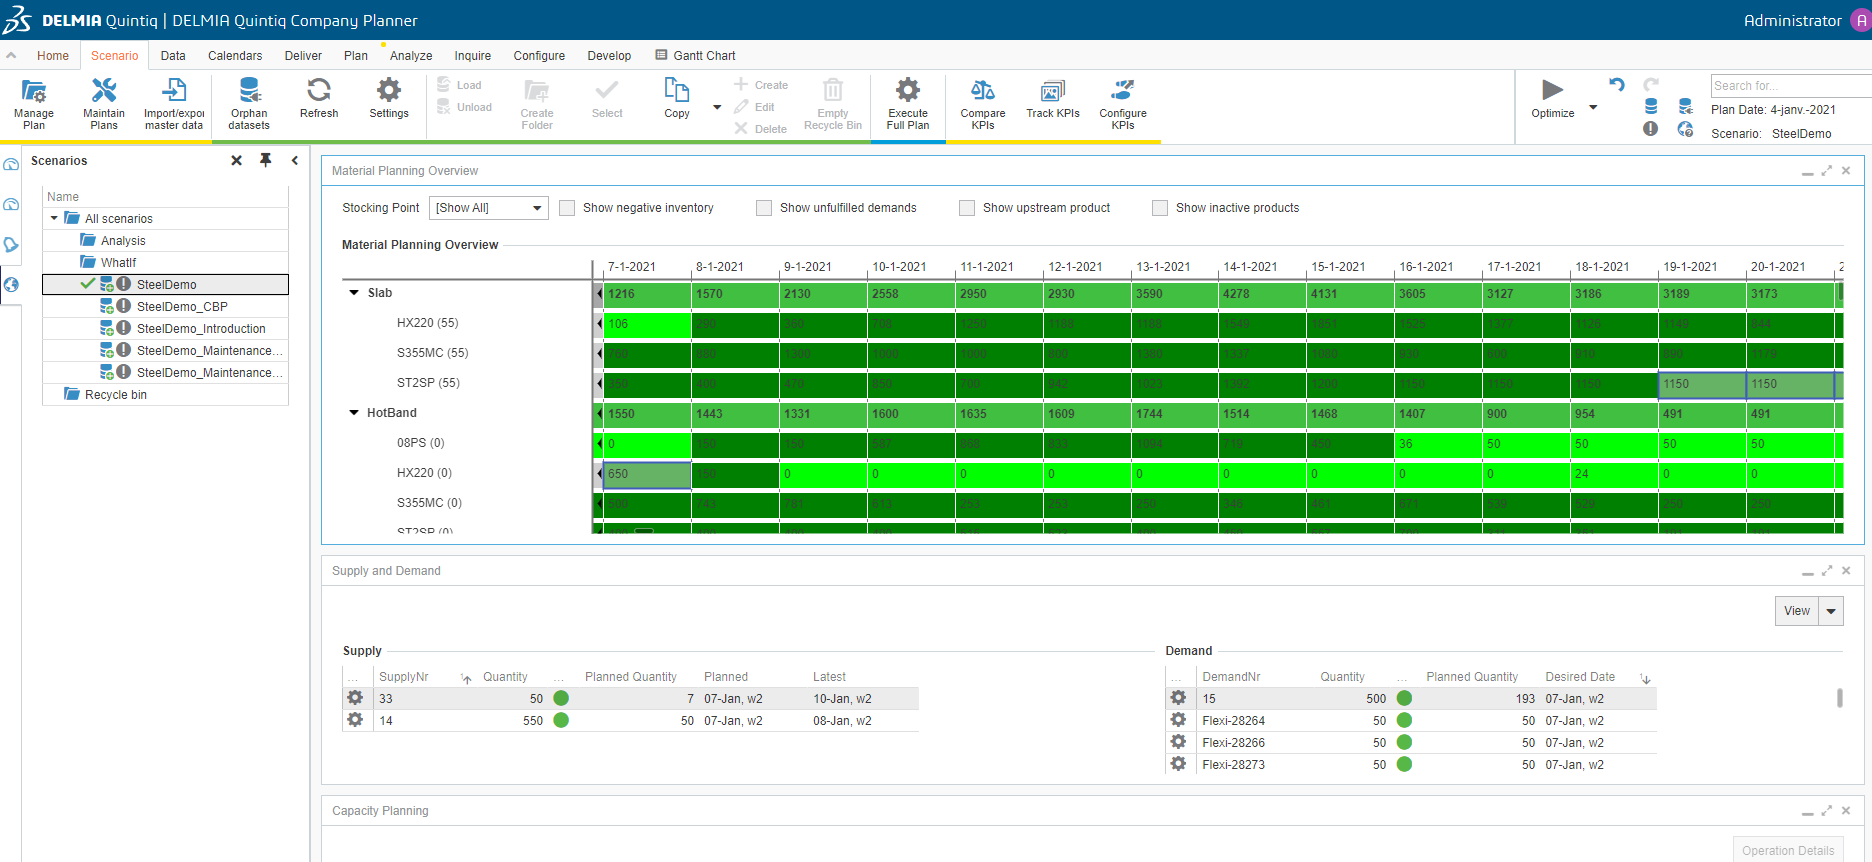Open Track KPIs
This screenshot has height=862, width=1872.
[1053, 98]
